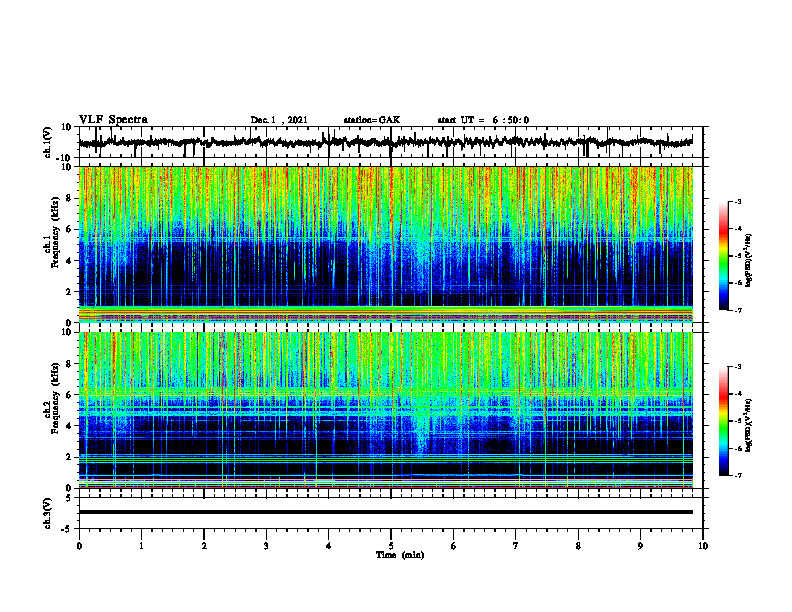Click the ch.1 color scale bar
The height and width of the screenshot is (612, 792).
coord(723,256)
